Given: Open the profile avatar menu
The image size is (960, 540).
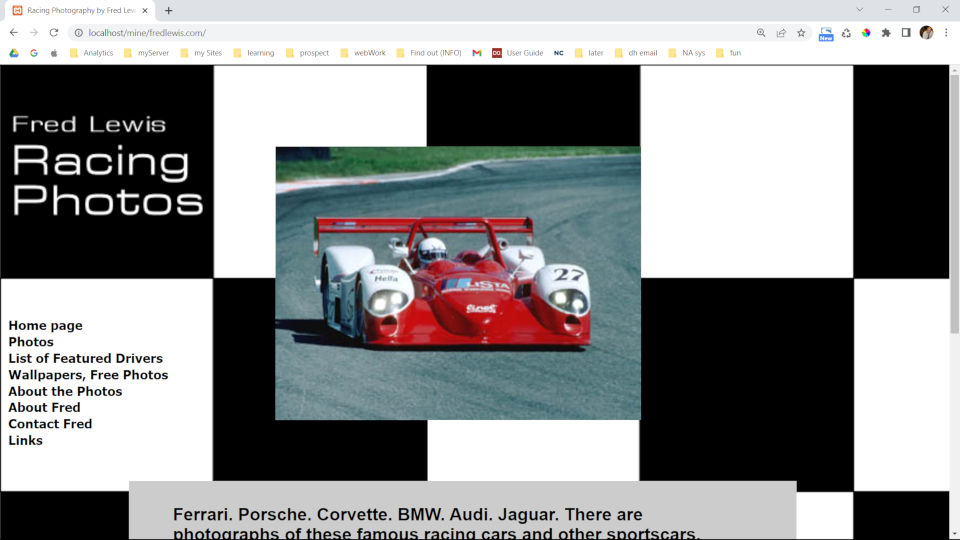Looking at the screenshot, I should click(926, 33).
